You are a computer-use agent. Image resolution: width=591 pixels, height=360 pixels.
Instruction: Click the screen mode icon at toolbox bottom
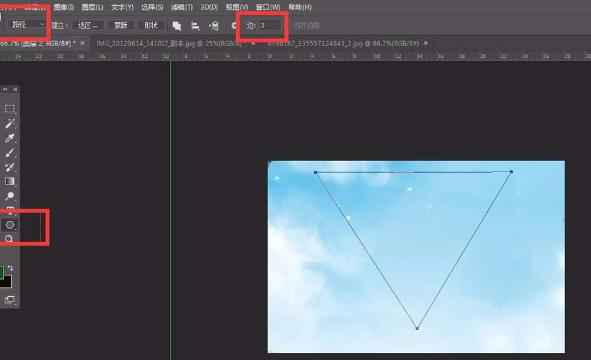coord(10,300)
